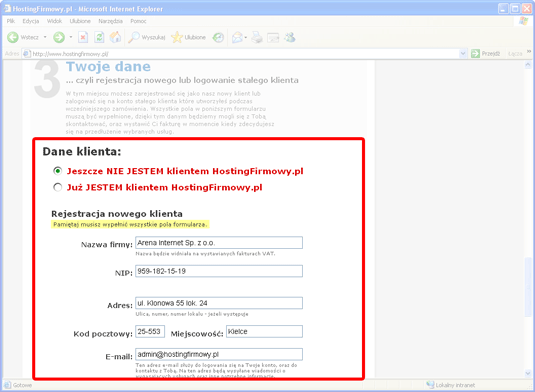
Task: Click the Rejestracja nowego klienta heading
Action: pos(117,214)
